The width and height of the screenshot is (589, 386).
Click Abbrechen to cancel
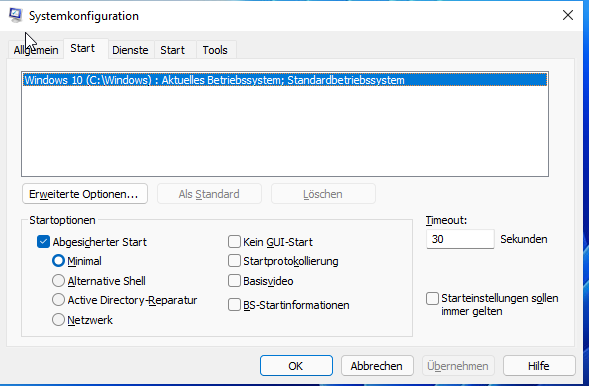[377, 366]
